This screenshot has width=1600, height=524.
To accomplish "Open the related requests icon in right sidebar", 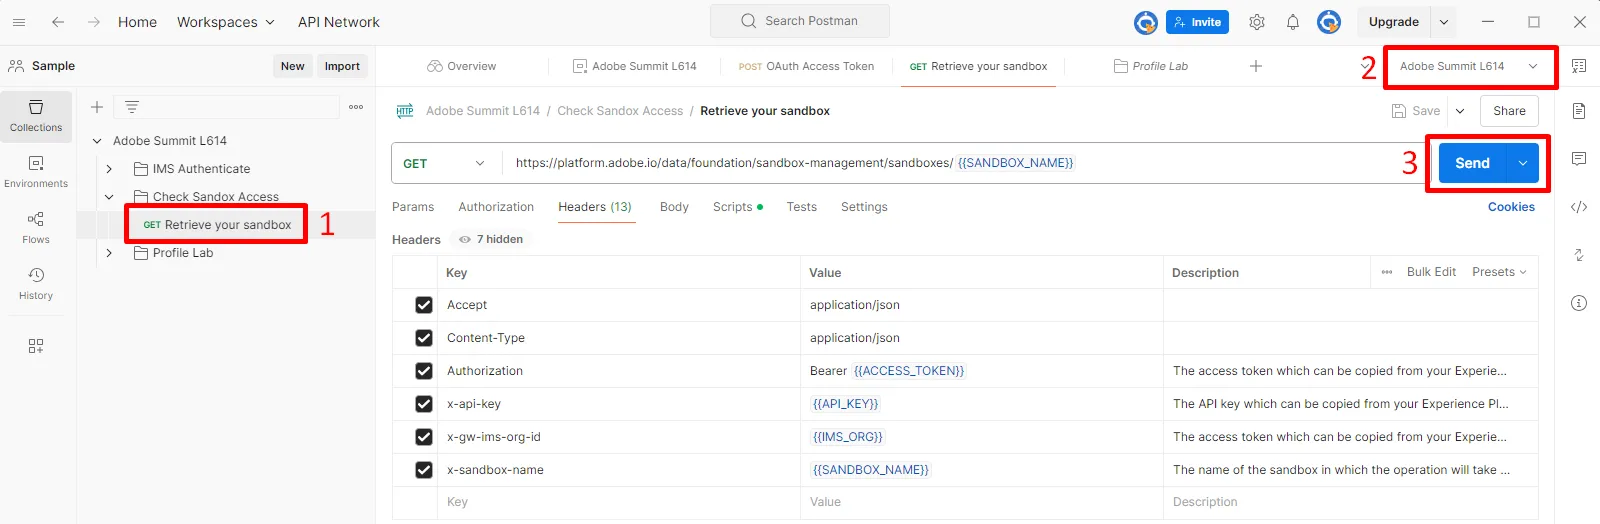I will (1579, 255).
